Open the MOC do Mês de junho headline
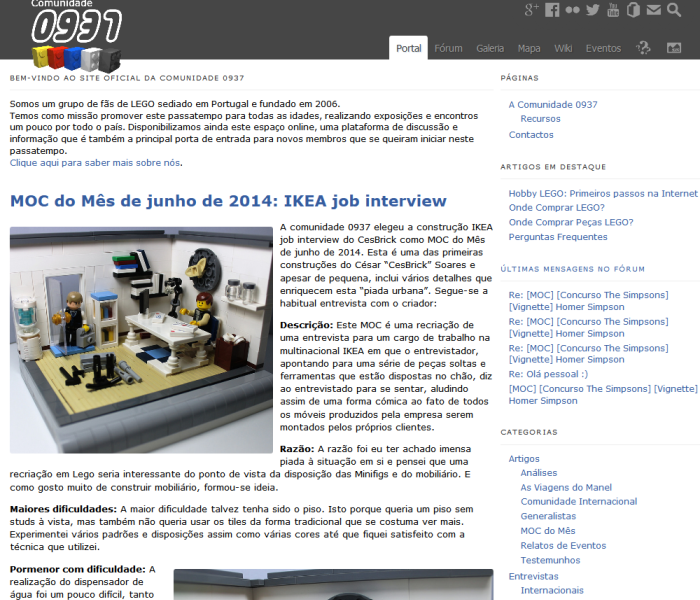This screenshot has height=600, width=700. 228,201
